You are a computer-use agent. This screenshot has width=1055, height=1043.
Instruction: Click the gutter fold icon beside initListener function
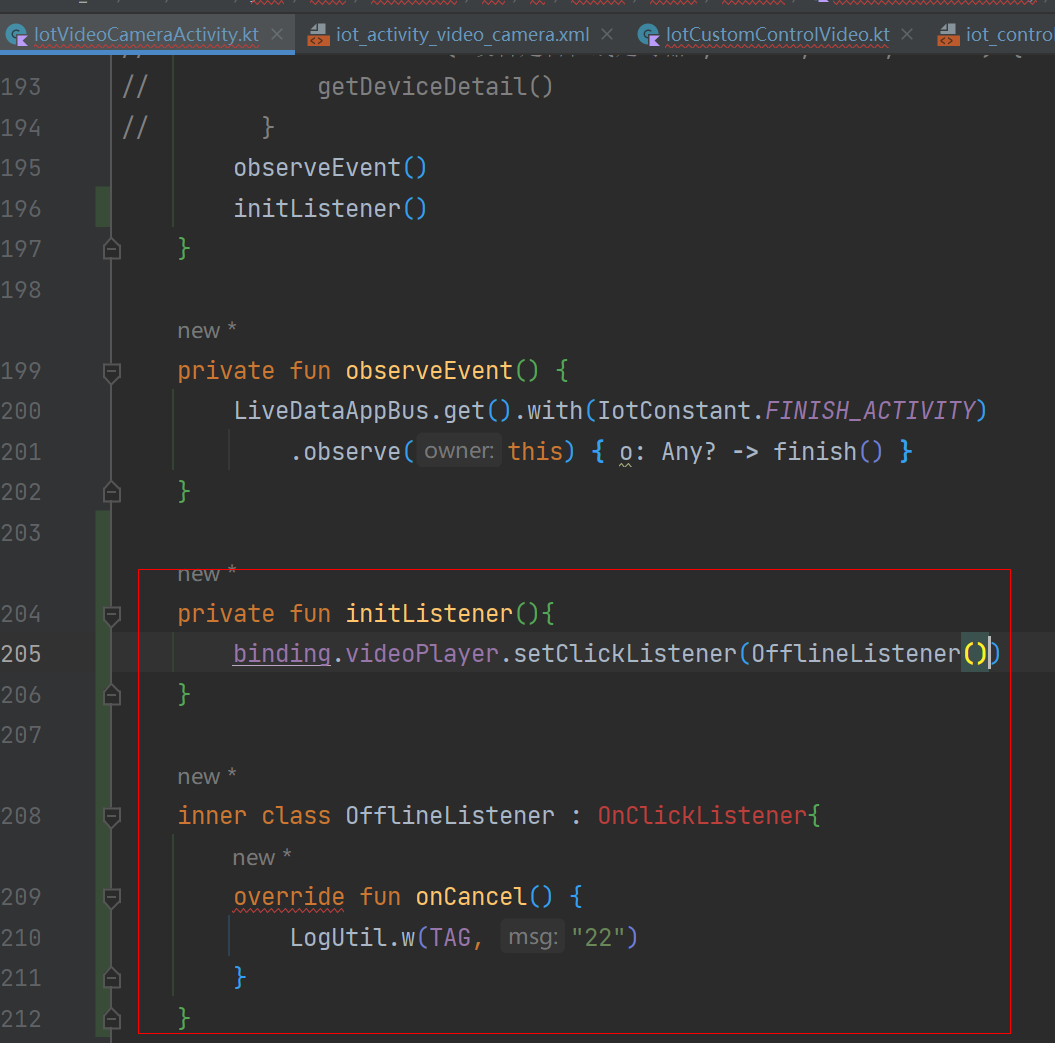(x=111, y=614)
